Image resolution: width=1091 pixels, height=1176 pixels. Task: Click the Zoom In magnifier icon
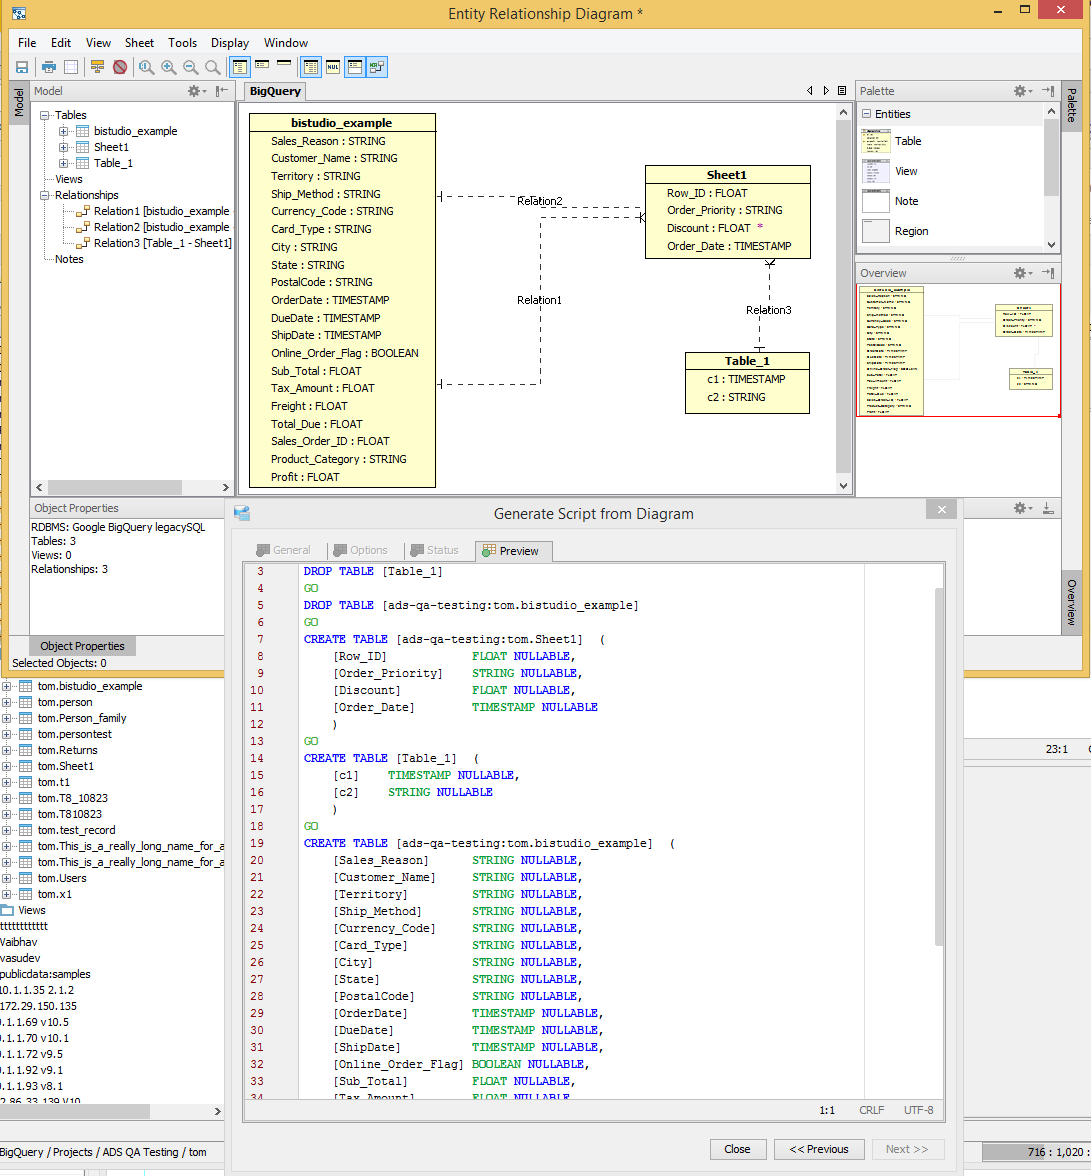[168, 67]
